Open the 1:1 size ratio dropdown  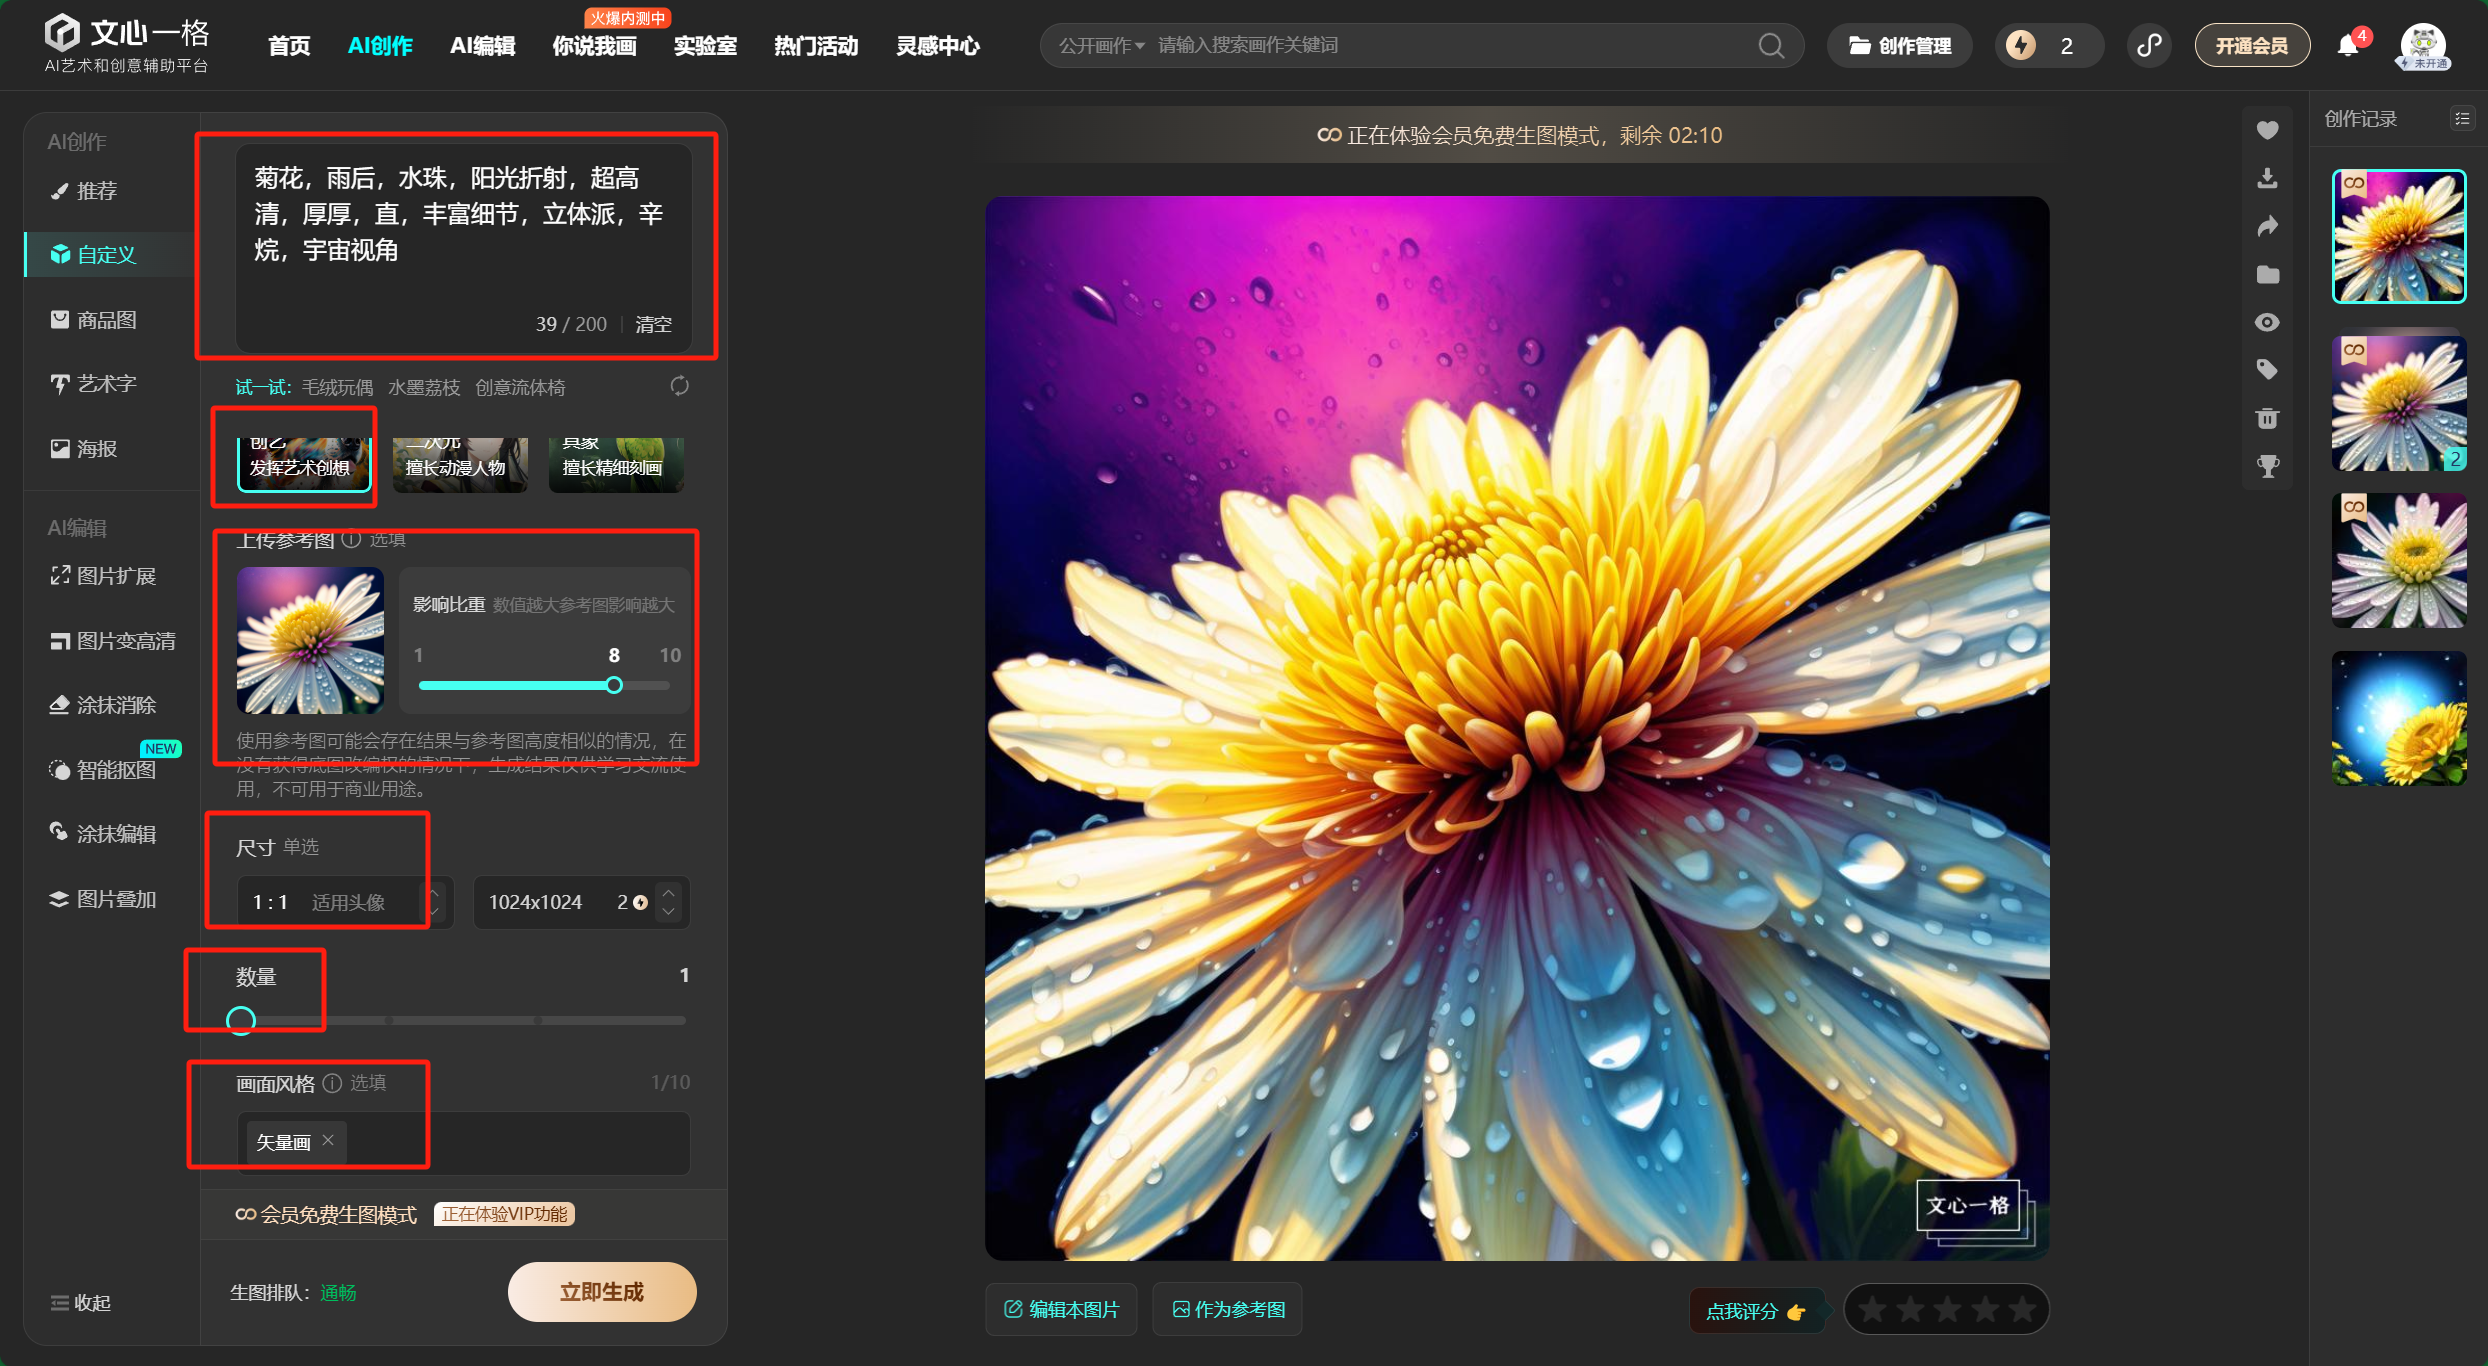click(x=344, y=902)
